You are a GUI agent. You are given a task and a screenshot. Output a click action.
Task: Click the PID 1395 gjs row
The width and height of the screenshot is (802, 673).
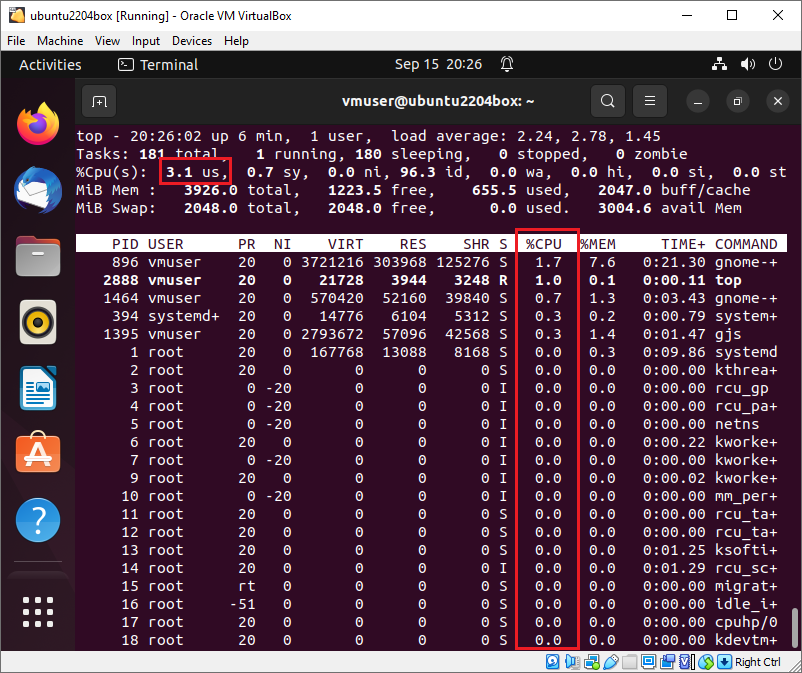pos(431,334)
